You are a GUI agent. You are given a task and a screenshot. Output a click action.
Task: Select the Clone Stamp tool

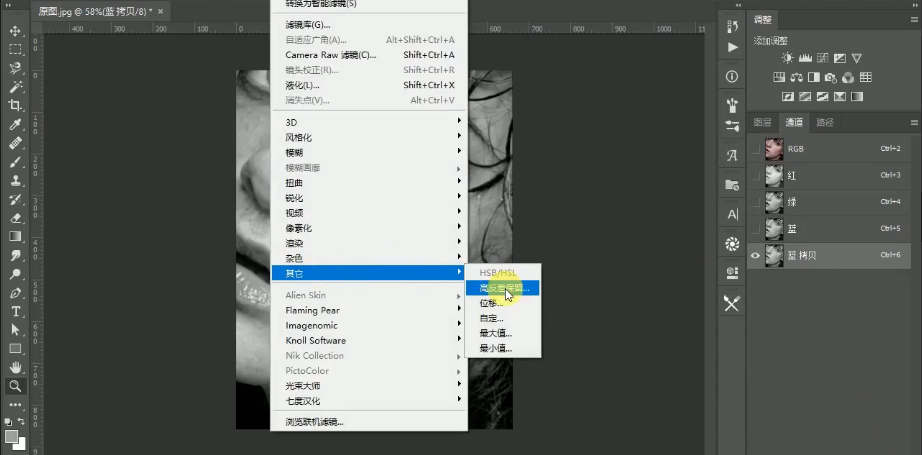(15, 181)
